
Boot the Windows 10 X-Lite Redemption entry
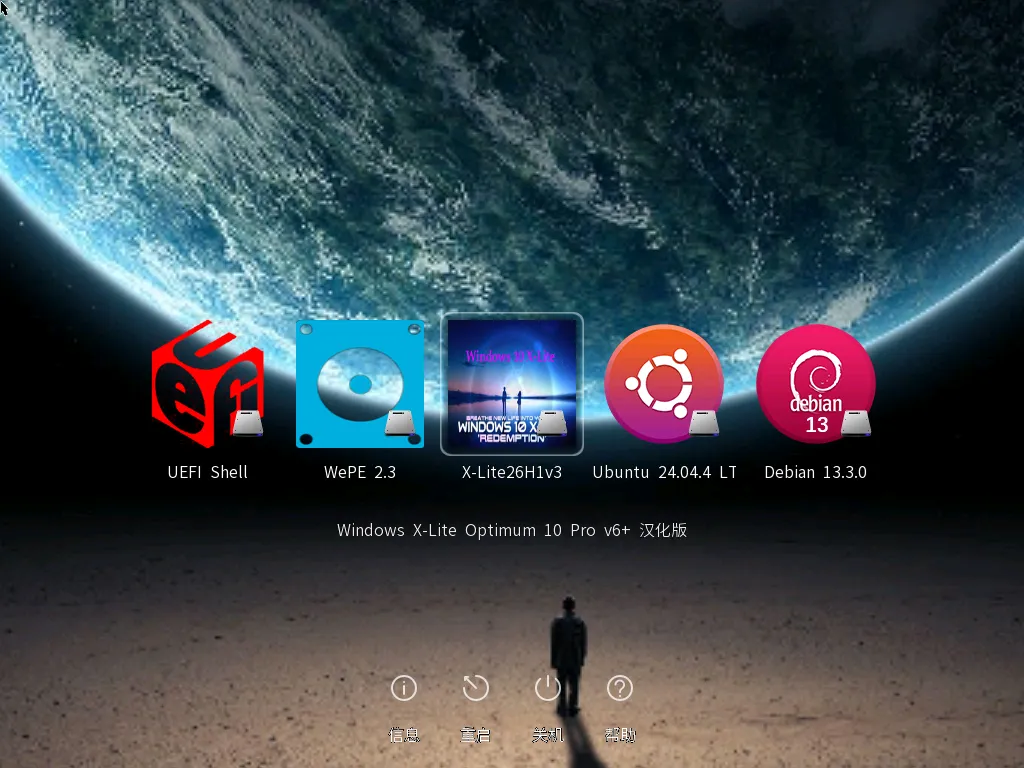click(x=512, y=384)
